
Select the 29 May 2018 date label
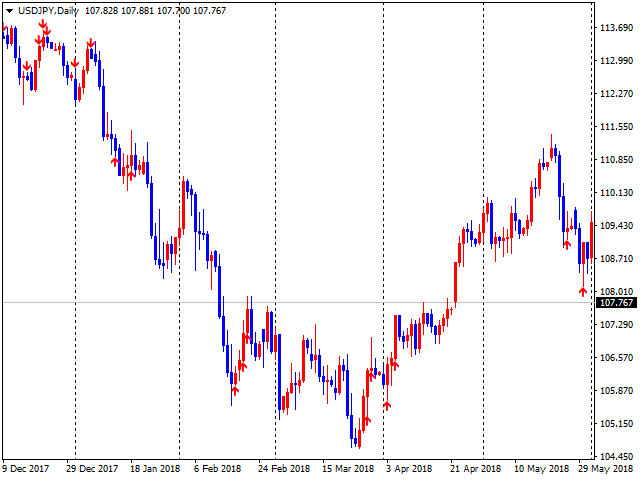[606, 469]
